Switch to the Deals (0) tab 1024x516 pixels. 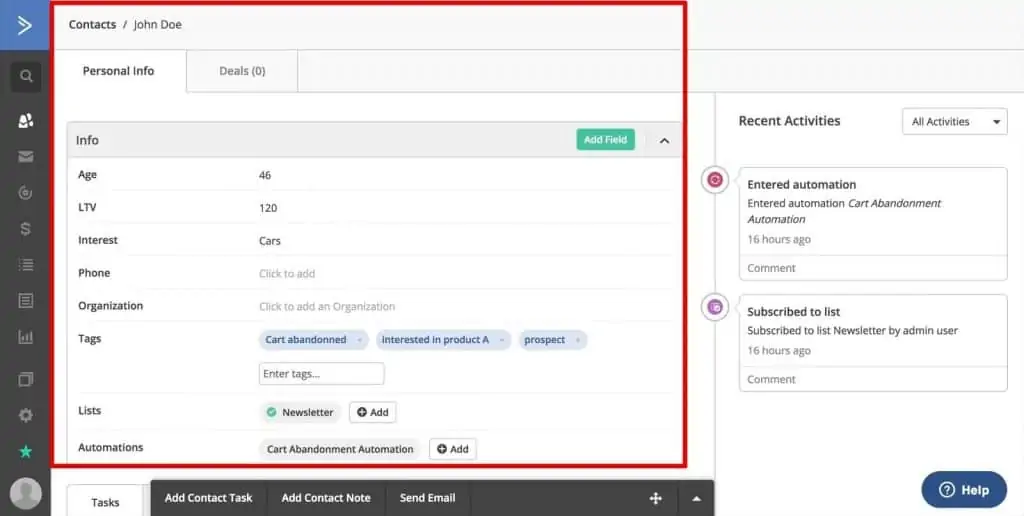click(242, 71)
